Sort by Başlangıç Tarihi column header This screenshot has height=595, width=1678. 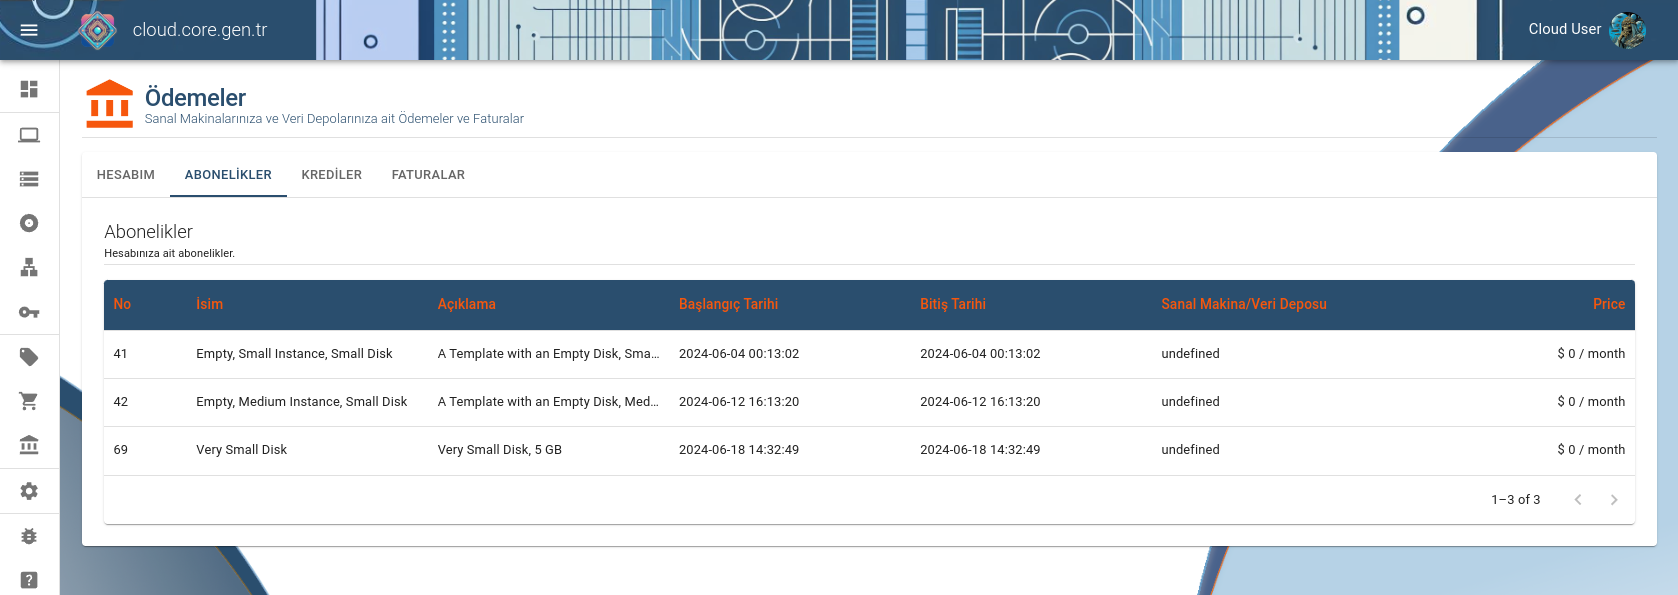pos(728,304)
